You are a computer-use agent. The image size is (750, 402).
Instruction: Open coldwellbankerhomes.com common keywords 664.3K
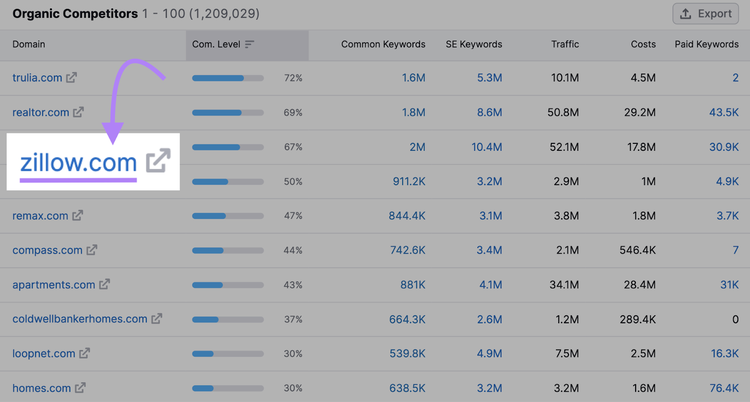click(x=407, y=319)
